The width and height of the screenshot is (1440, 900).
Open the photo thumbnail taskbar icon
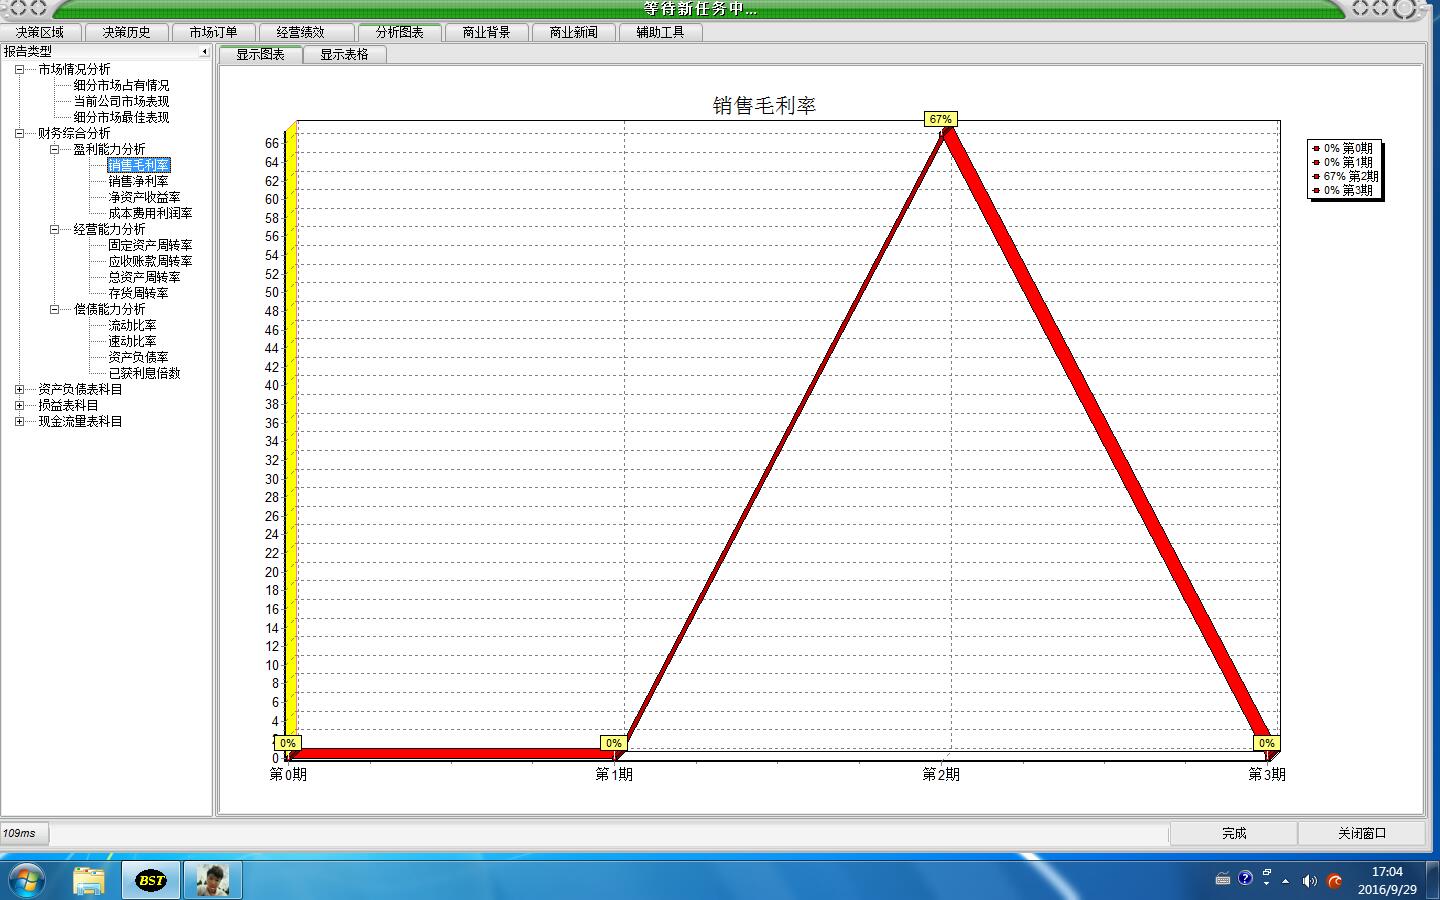point(212,880)
